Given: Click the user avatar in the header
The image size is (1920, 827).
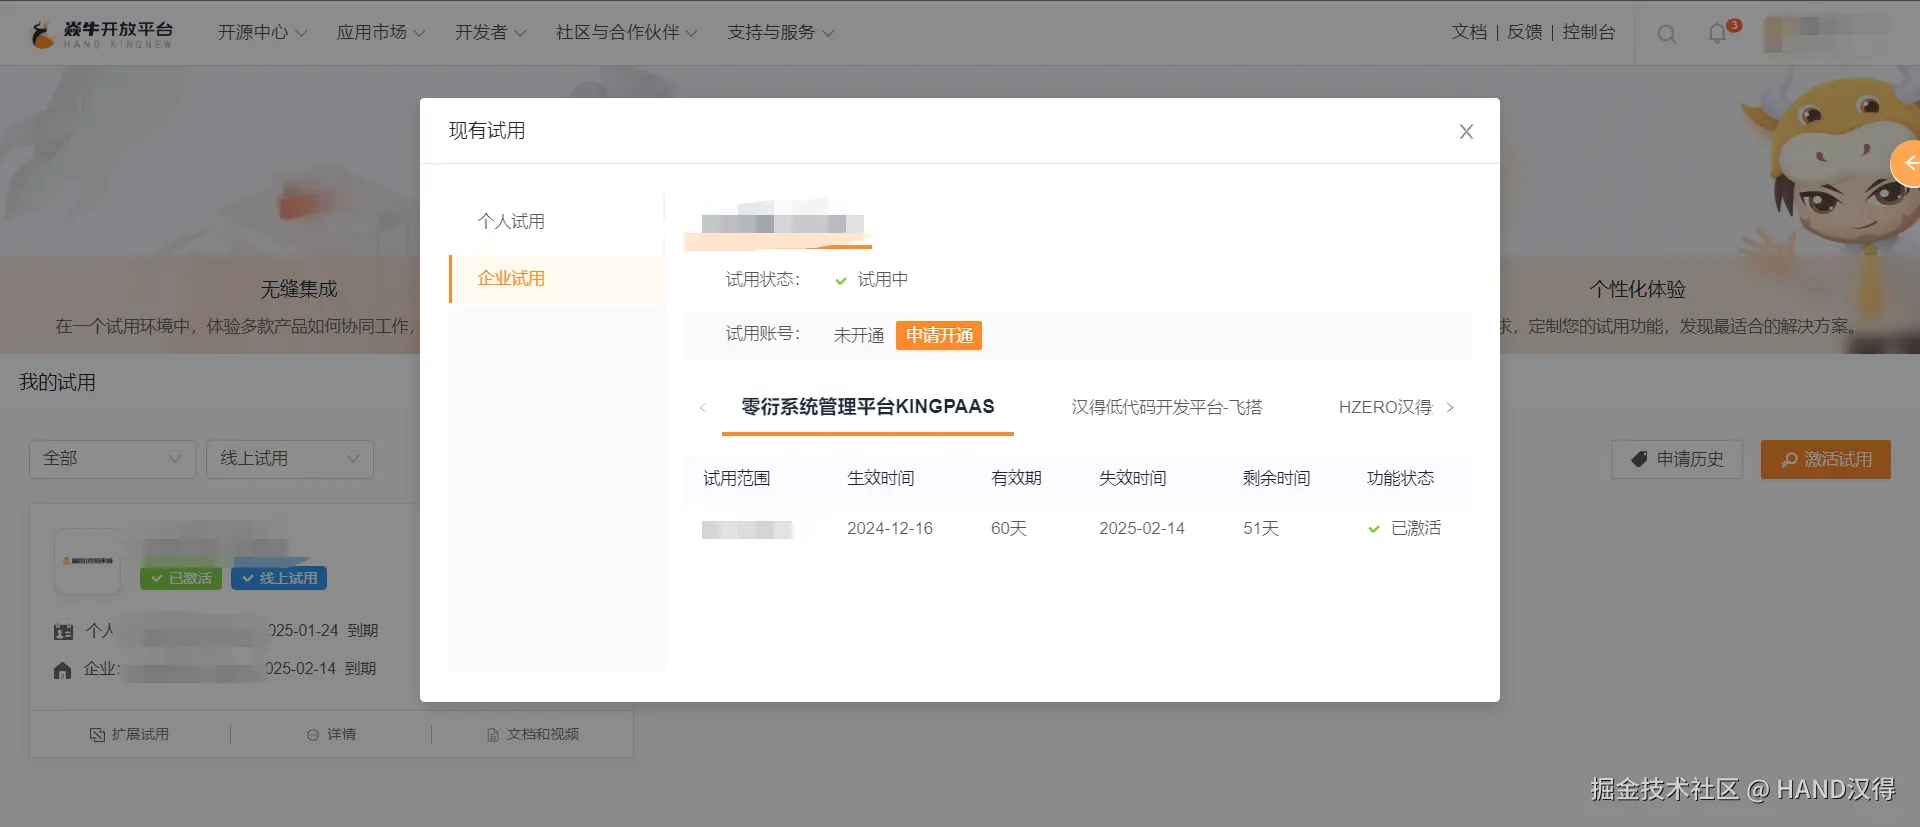Looking at the screenshot, I should click(1774, 34).
